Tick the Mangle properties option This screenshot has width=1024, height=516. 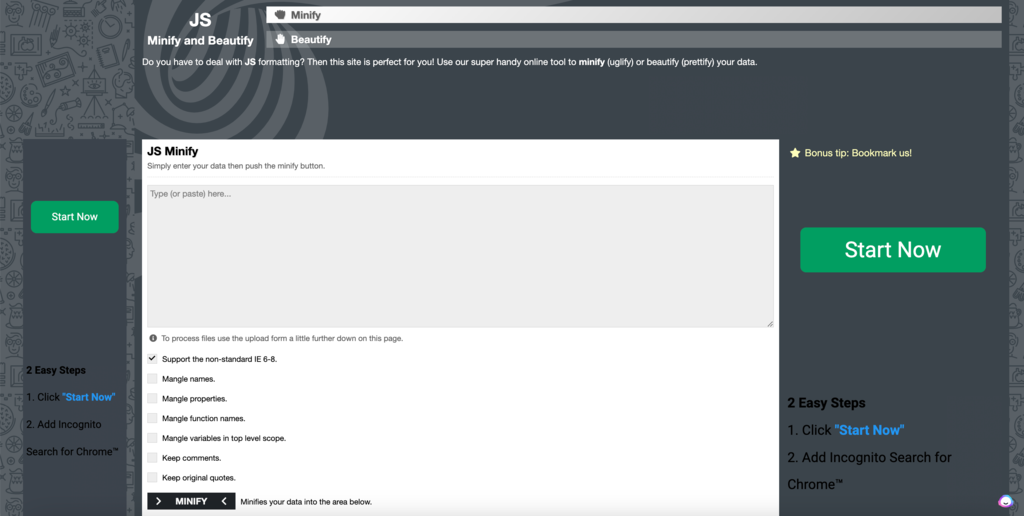153,398
